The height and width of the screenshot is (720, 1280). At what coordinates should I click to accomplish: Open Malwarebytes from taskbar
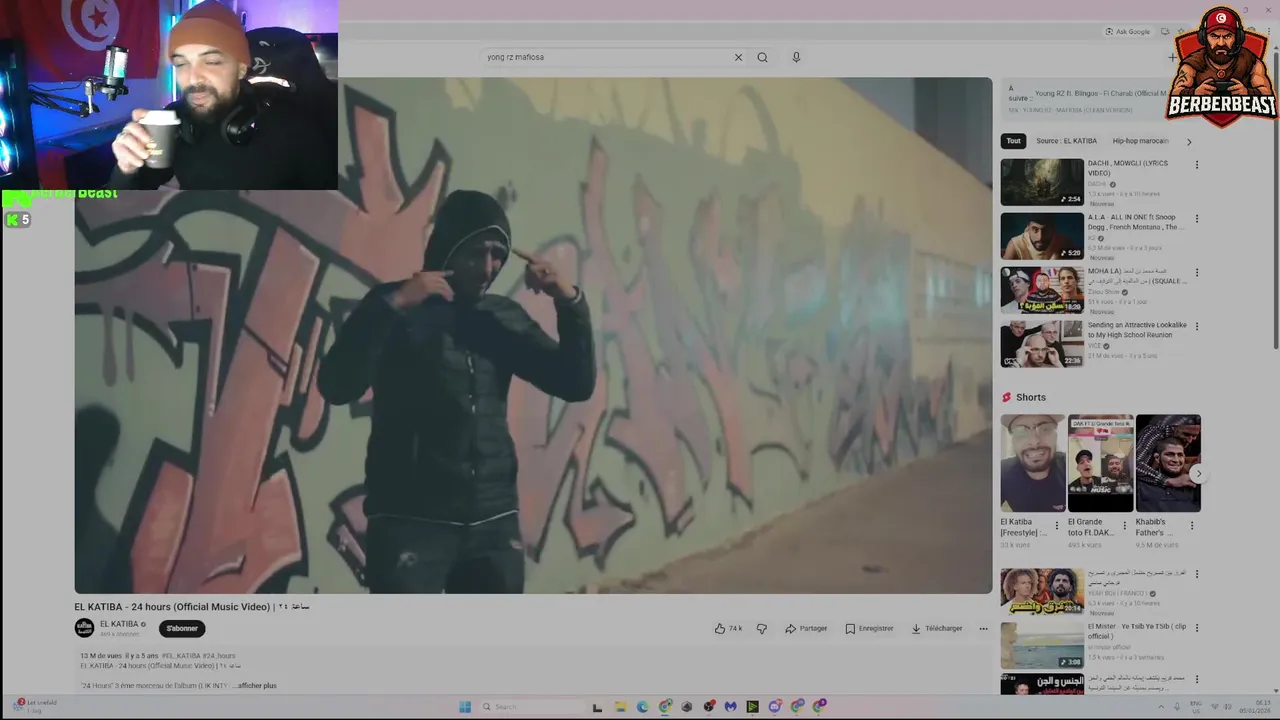coord(731,707)
